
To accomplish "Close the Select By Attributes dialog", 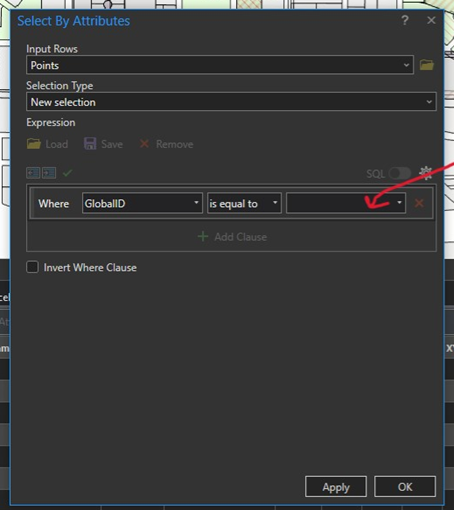I will [x=431, y=20].
